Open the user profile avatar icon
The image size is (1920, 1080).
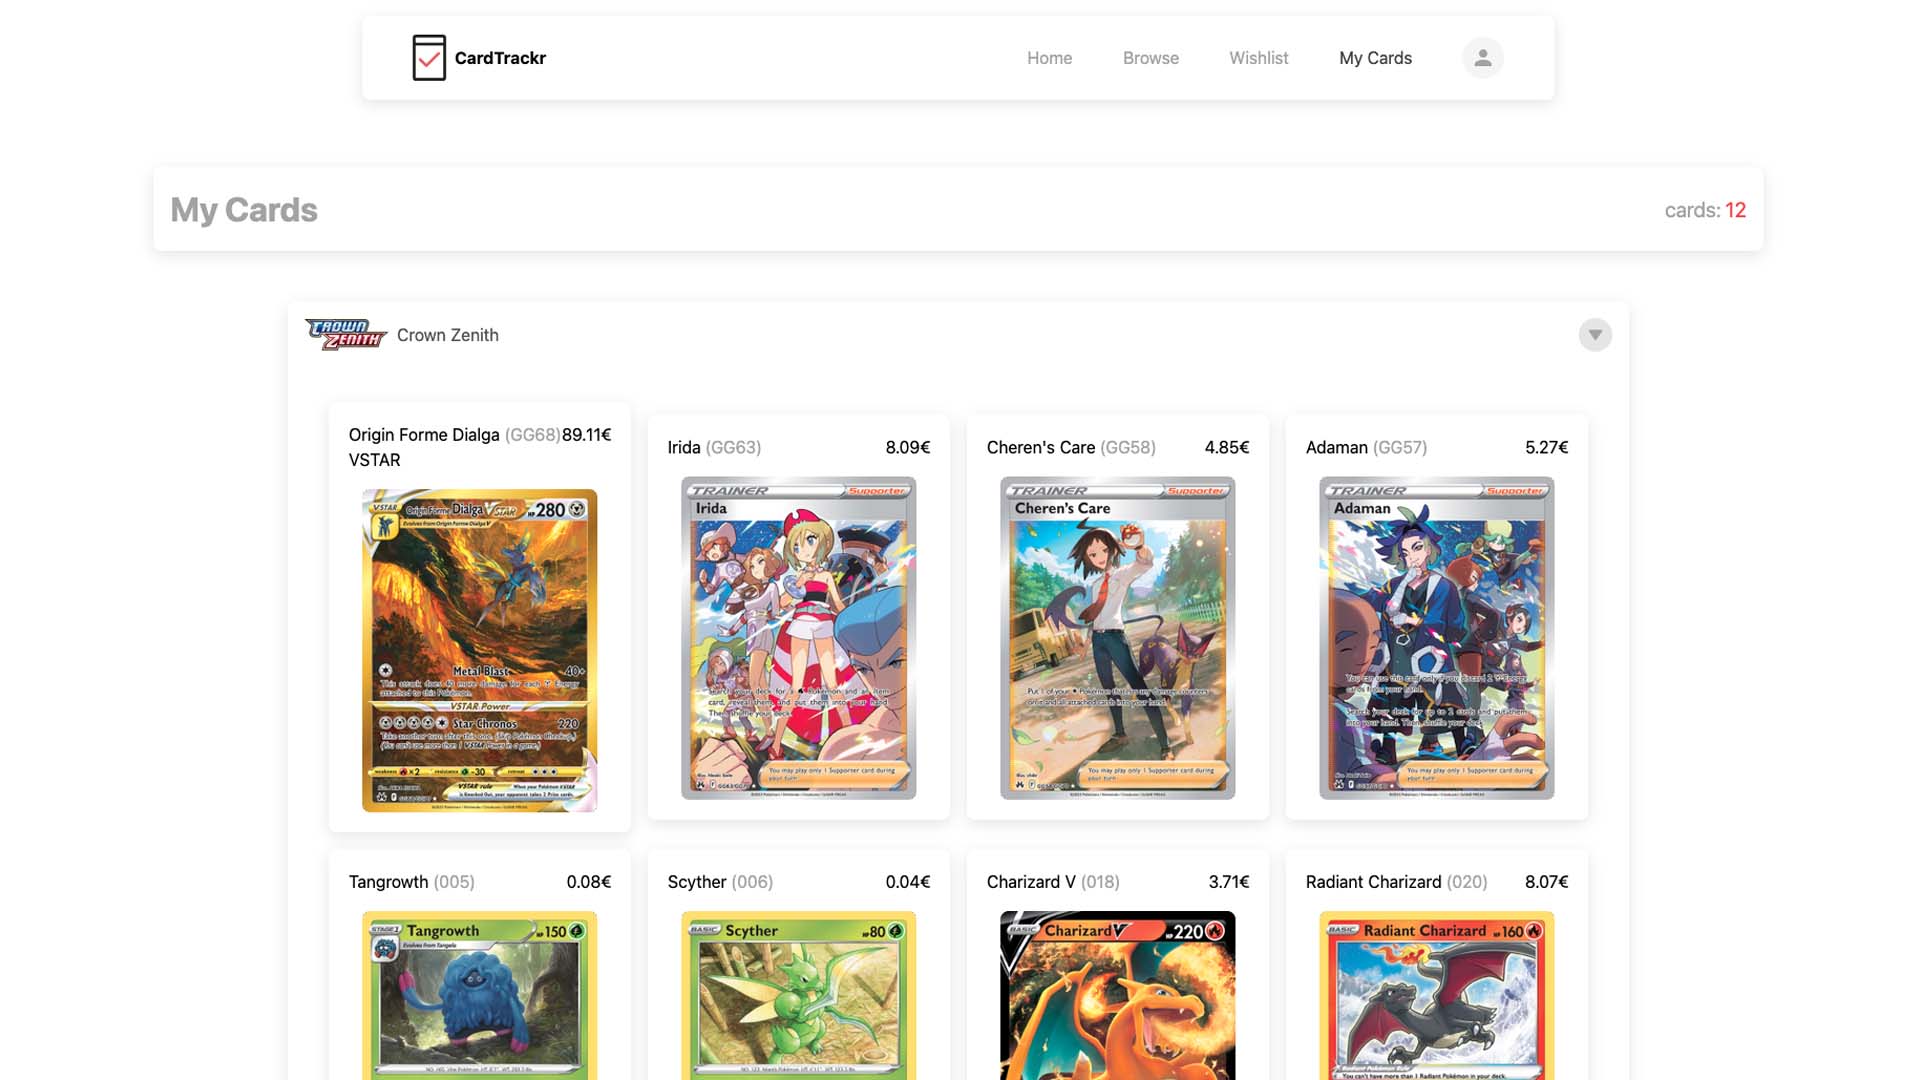pyautogui.click(x=1482, y=58)
